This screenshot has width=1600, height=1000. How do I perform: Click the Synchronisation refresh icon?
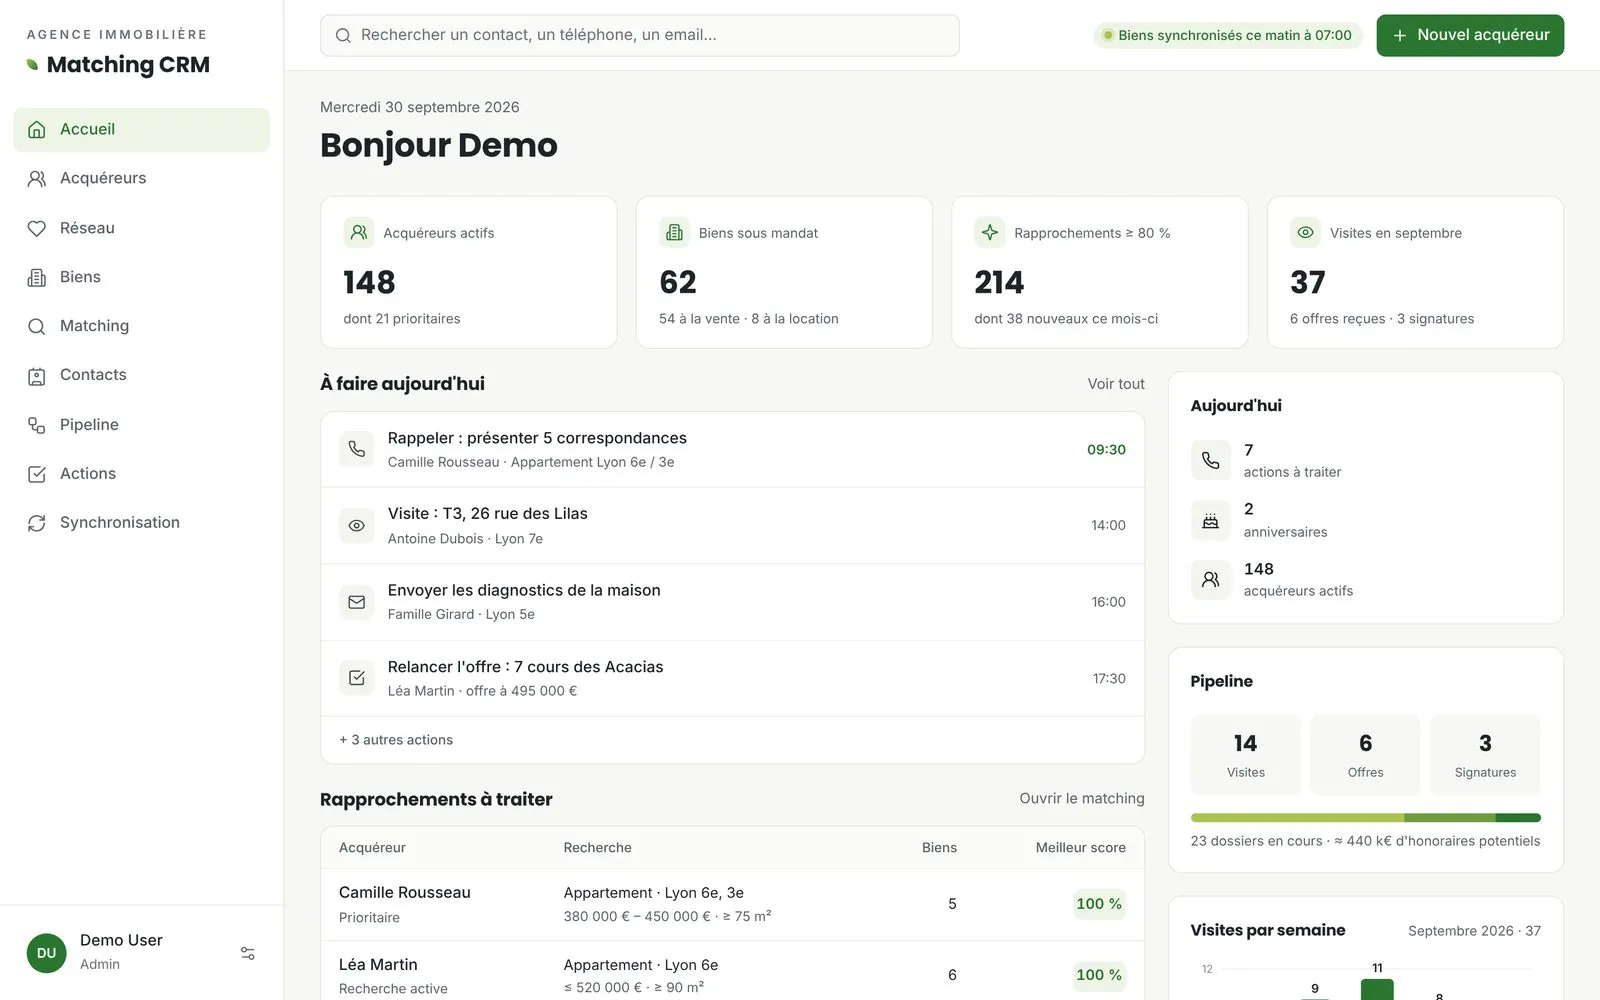[x=37, y=523]
